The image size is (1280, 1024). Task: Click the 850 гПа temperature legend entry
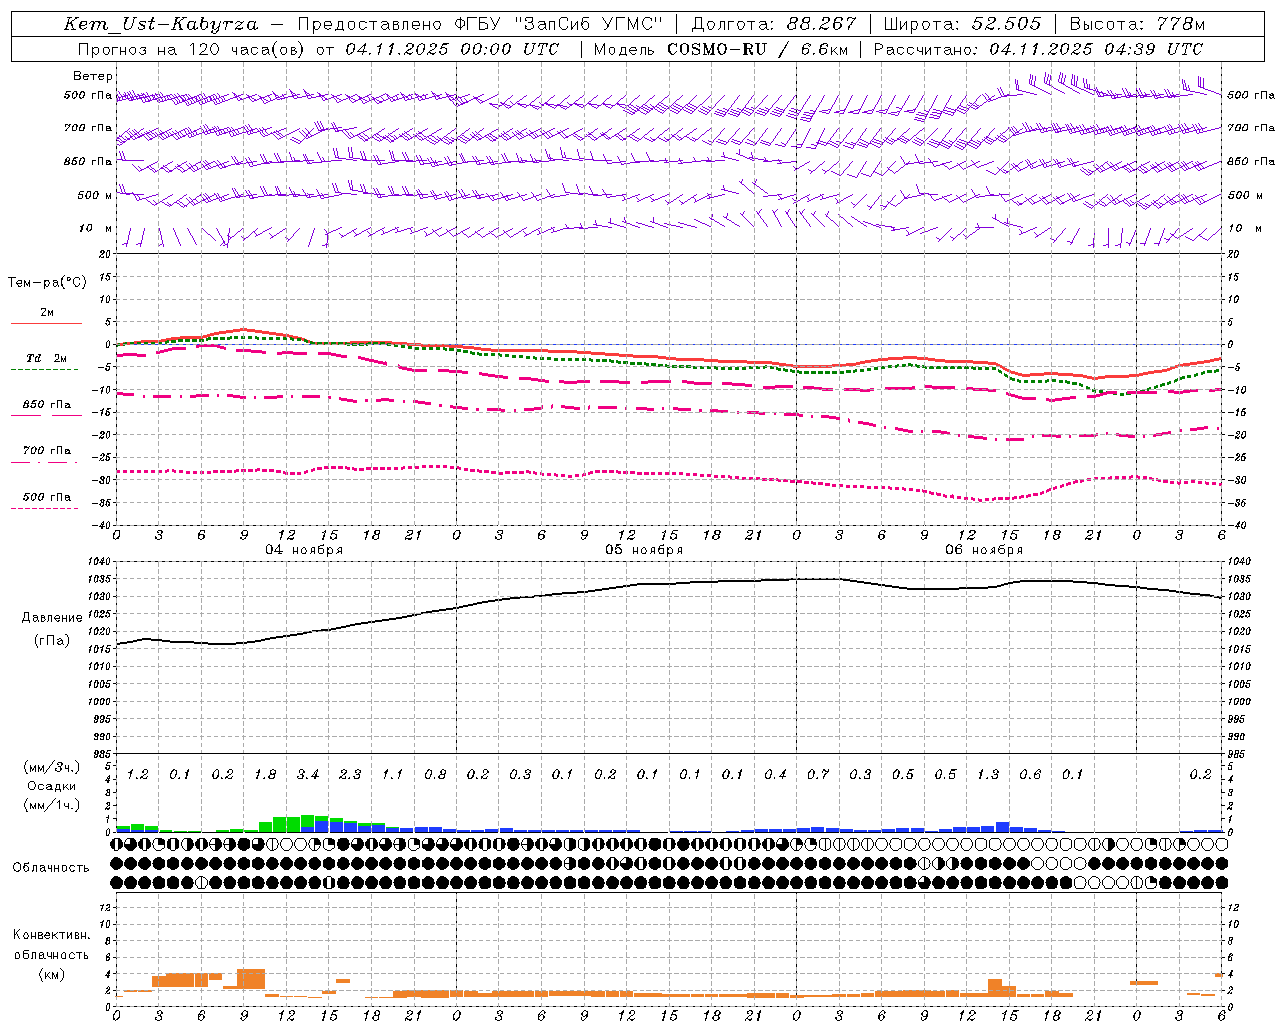47,405
